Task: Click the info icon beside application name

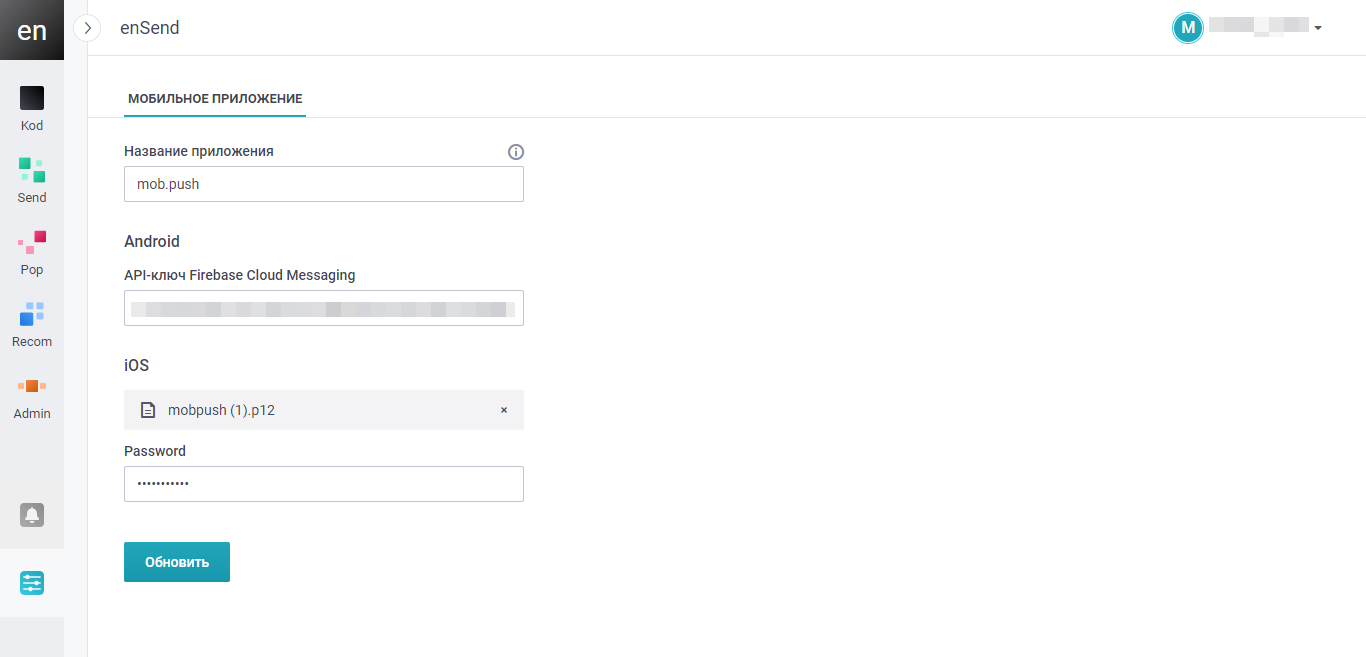Action: pos(516,152)
